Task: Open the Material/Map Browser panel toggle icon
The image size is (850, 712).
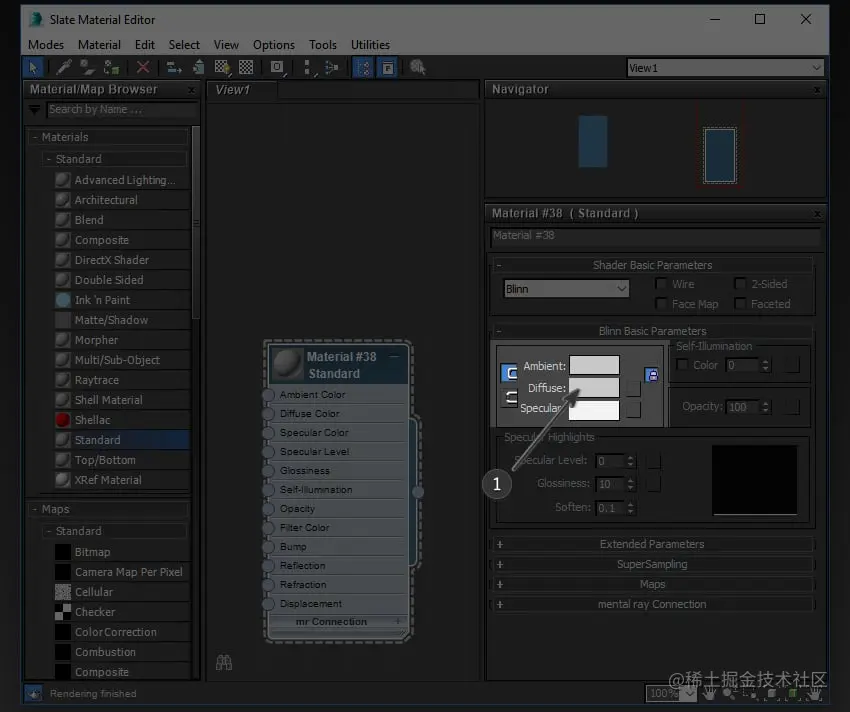Action: click(365, 67)
